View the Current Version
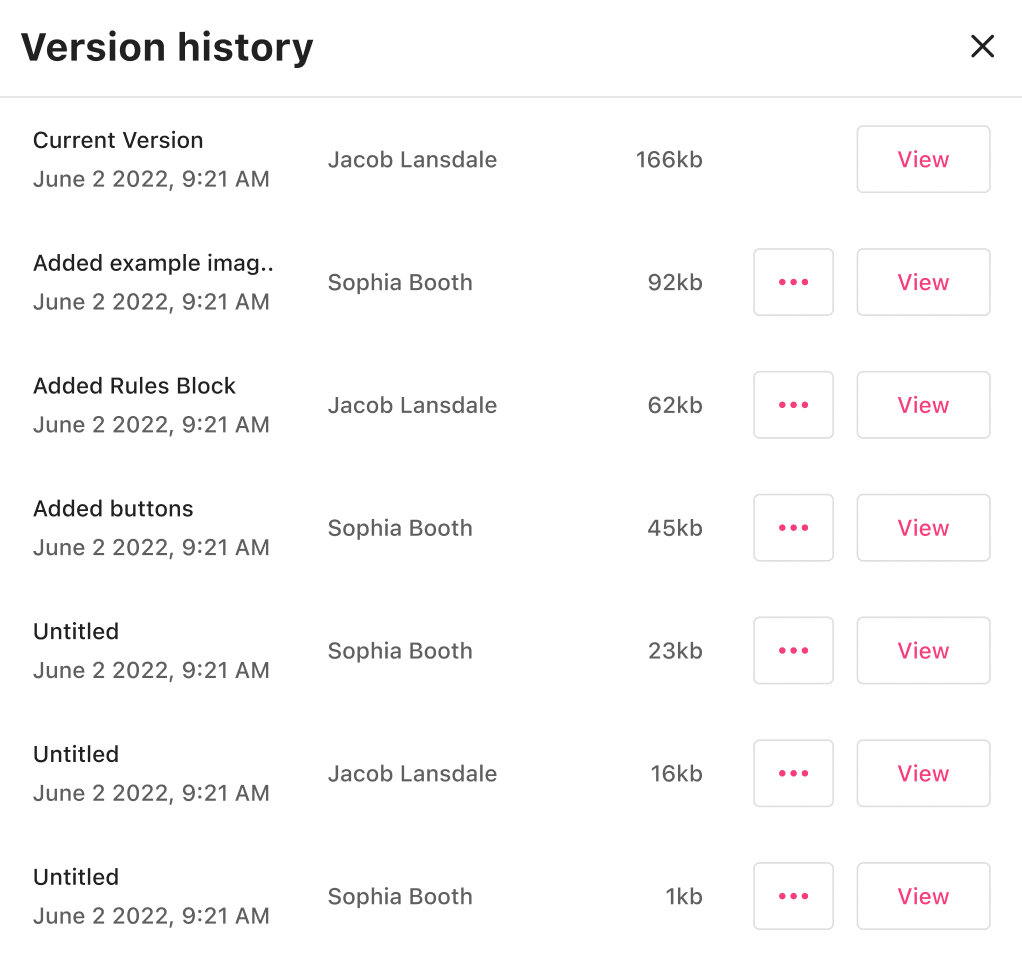1022x956 pixels. (x=923, y=159)
